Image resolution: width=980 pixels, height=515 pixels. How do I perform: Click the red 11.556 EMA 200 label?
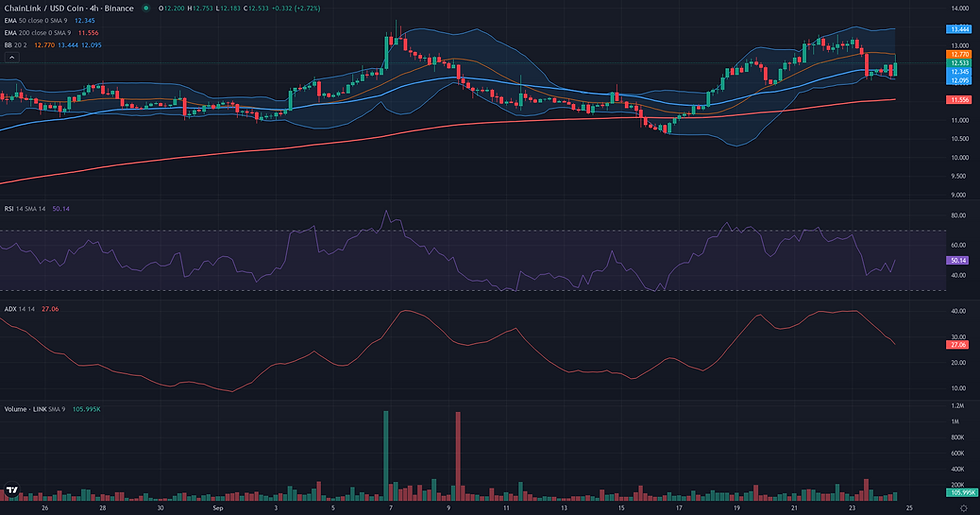click(959, 100)
